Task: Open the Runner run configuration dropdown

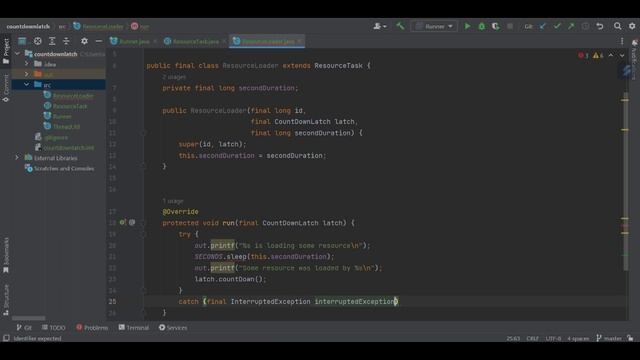Action: pyautogui.click(x=434, y=27)
